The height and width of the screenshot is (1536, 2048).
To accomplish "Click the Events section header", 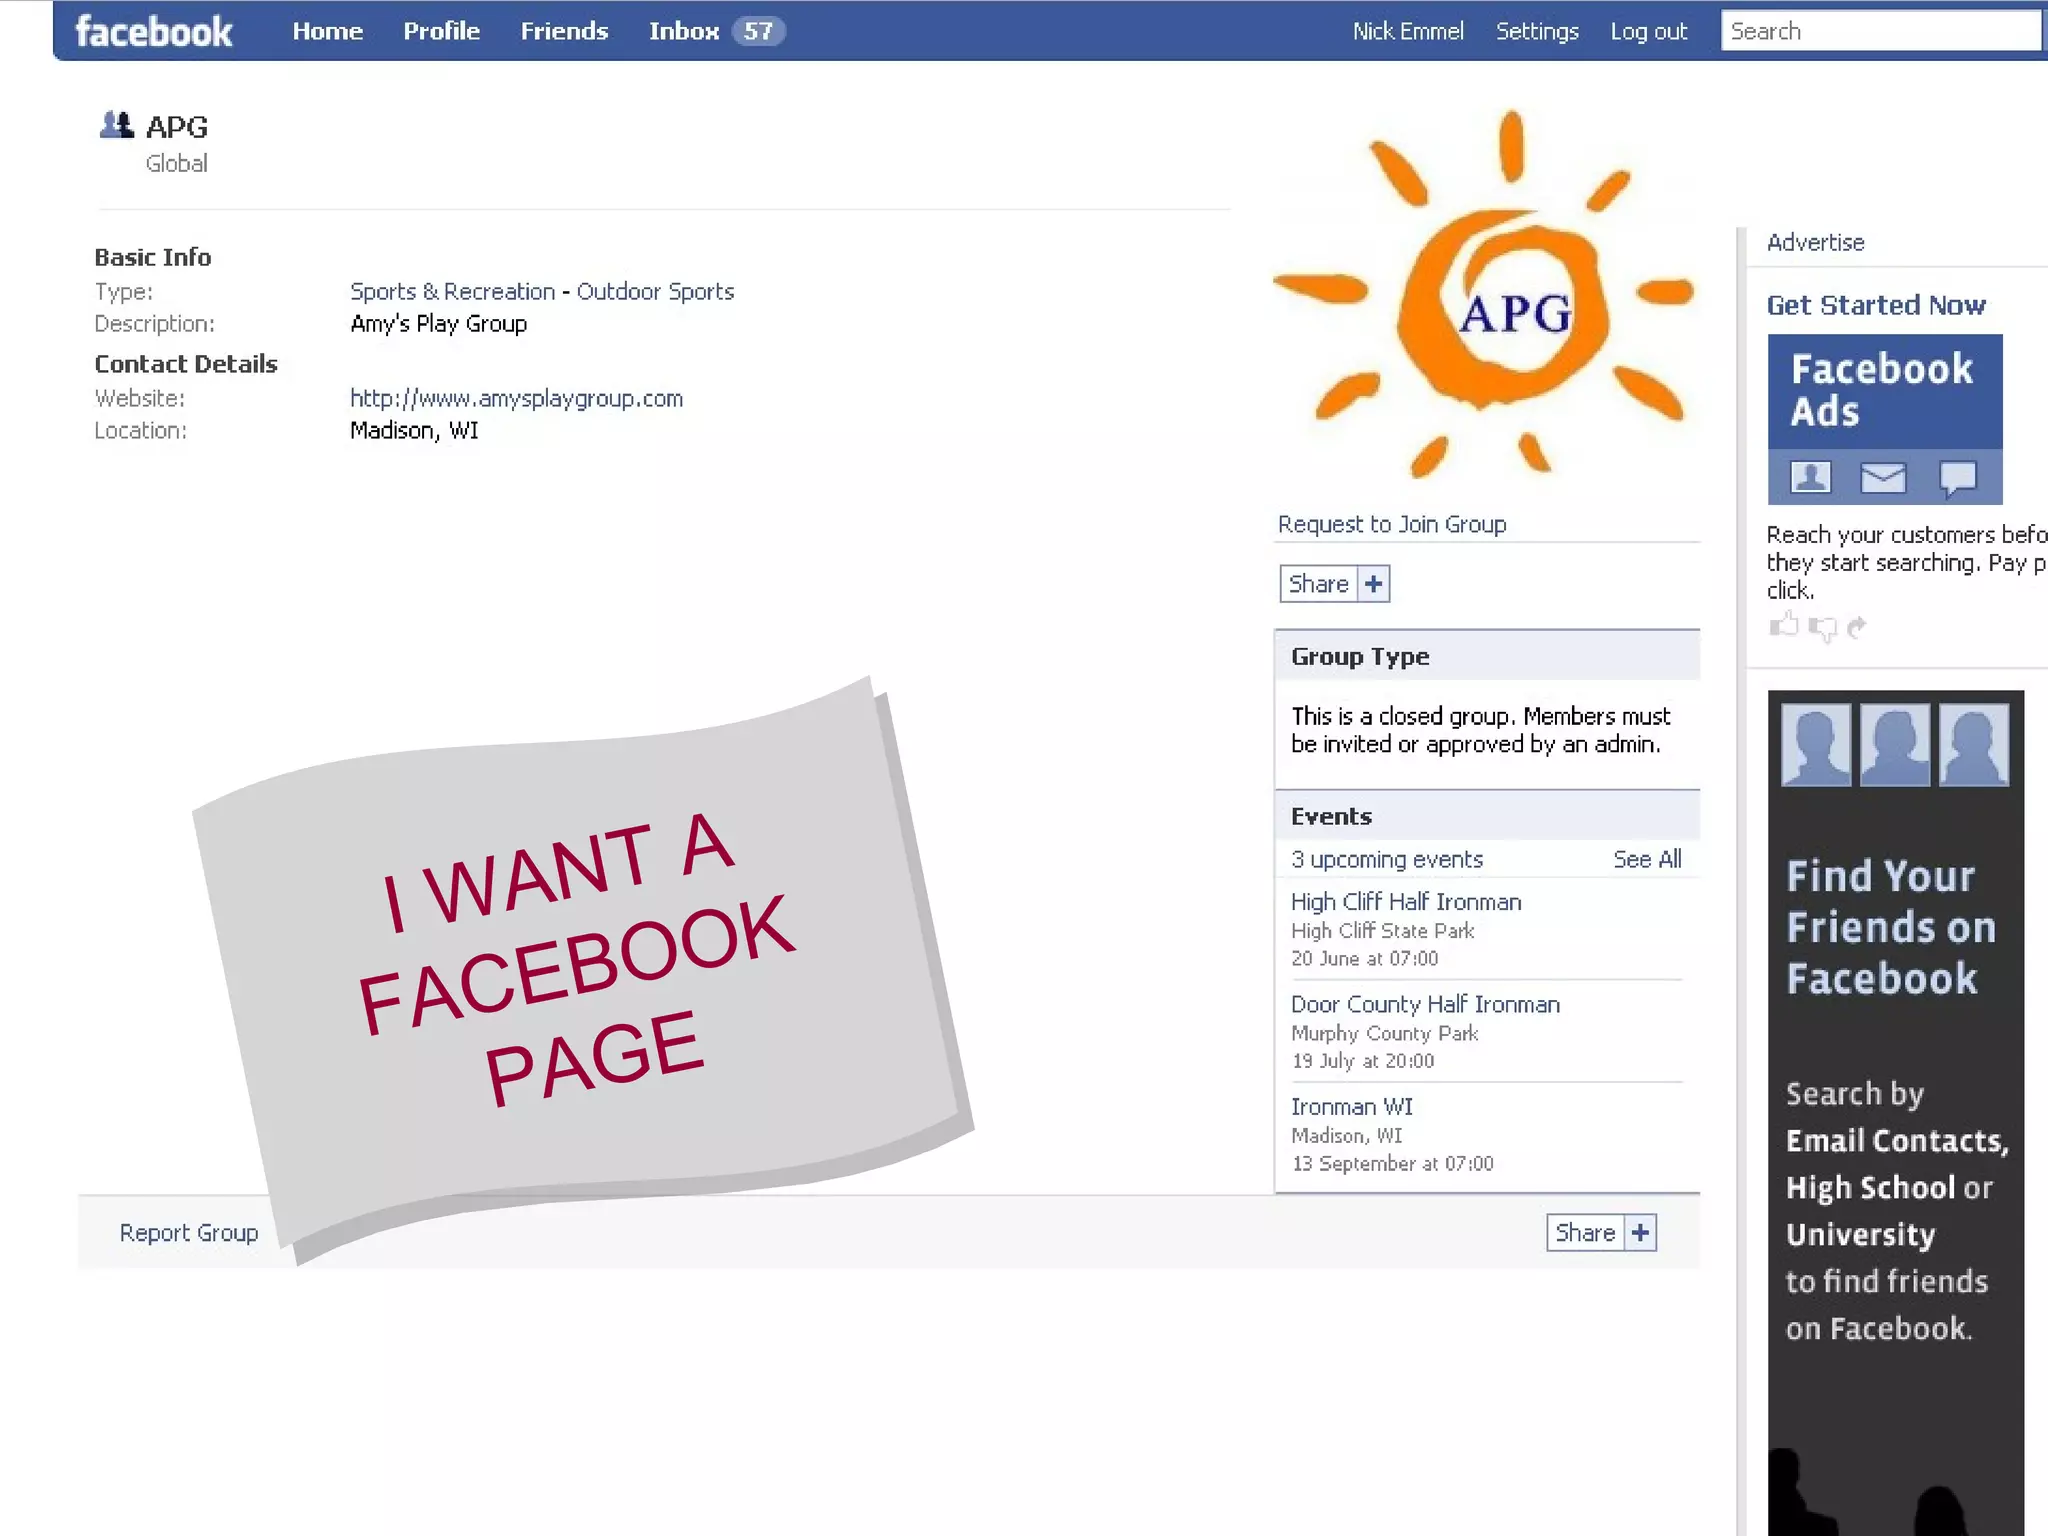I will pyautogui.click(x=1487, y=816).
